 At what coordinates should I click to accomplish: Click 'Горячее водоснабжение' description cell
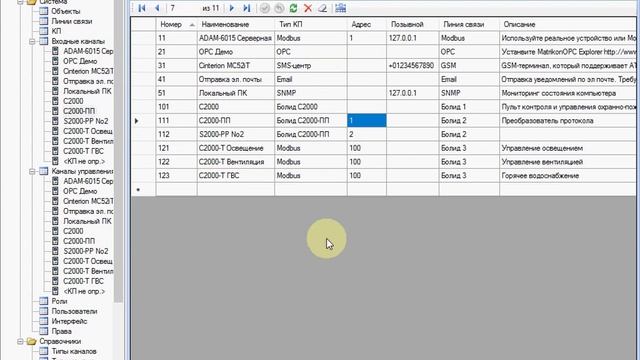coord(569,176)
